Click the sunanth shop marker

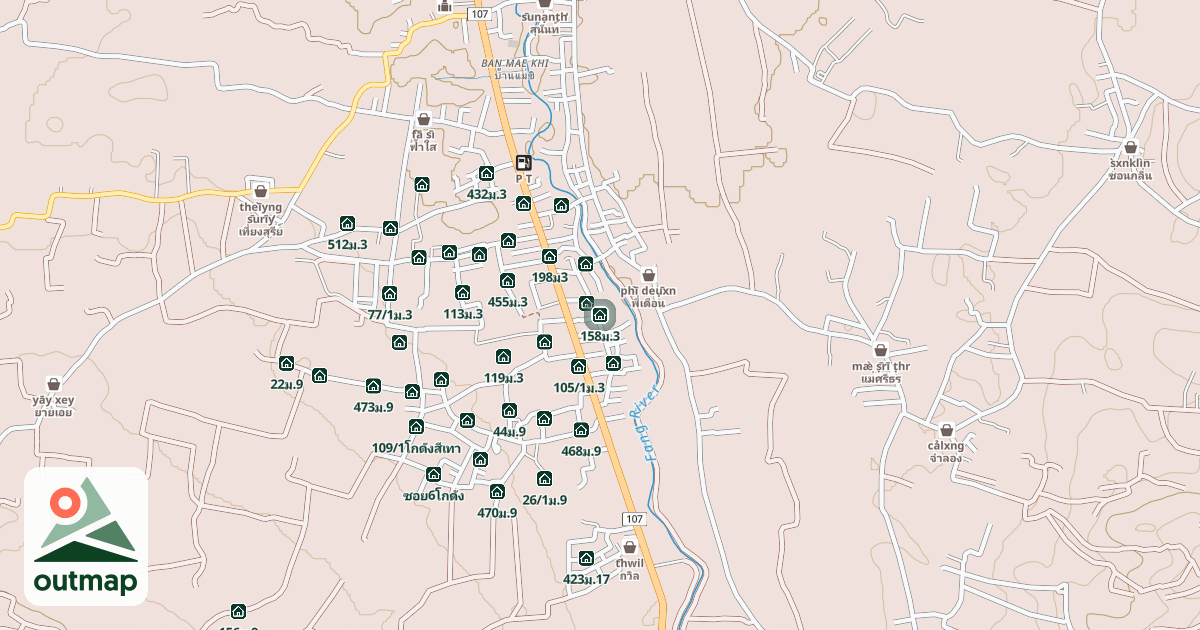(x=544, y=4)
